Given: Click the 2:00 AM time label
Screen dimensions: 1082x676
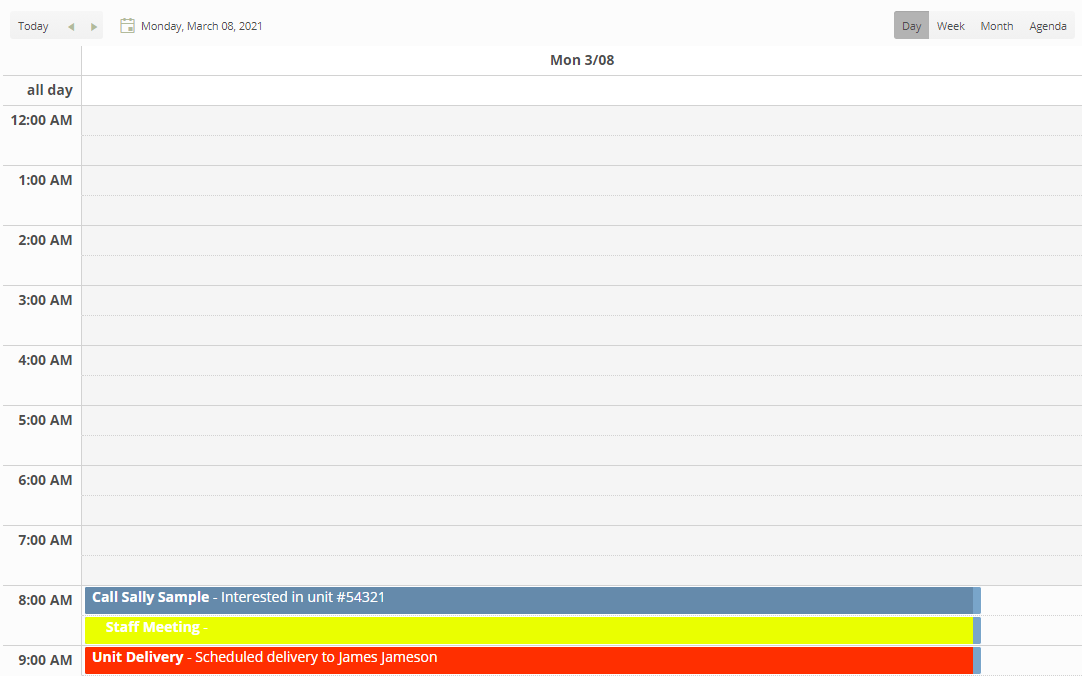Looking at the screenshot, I should pos(45,240).
